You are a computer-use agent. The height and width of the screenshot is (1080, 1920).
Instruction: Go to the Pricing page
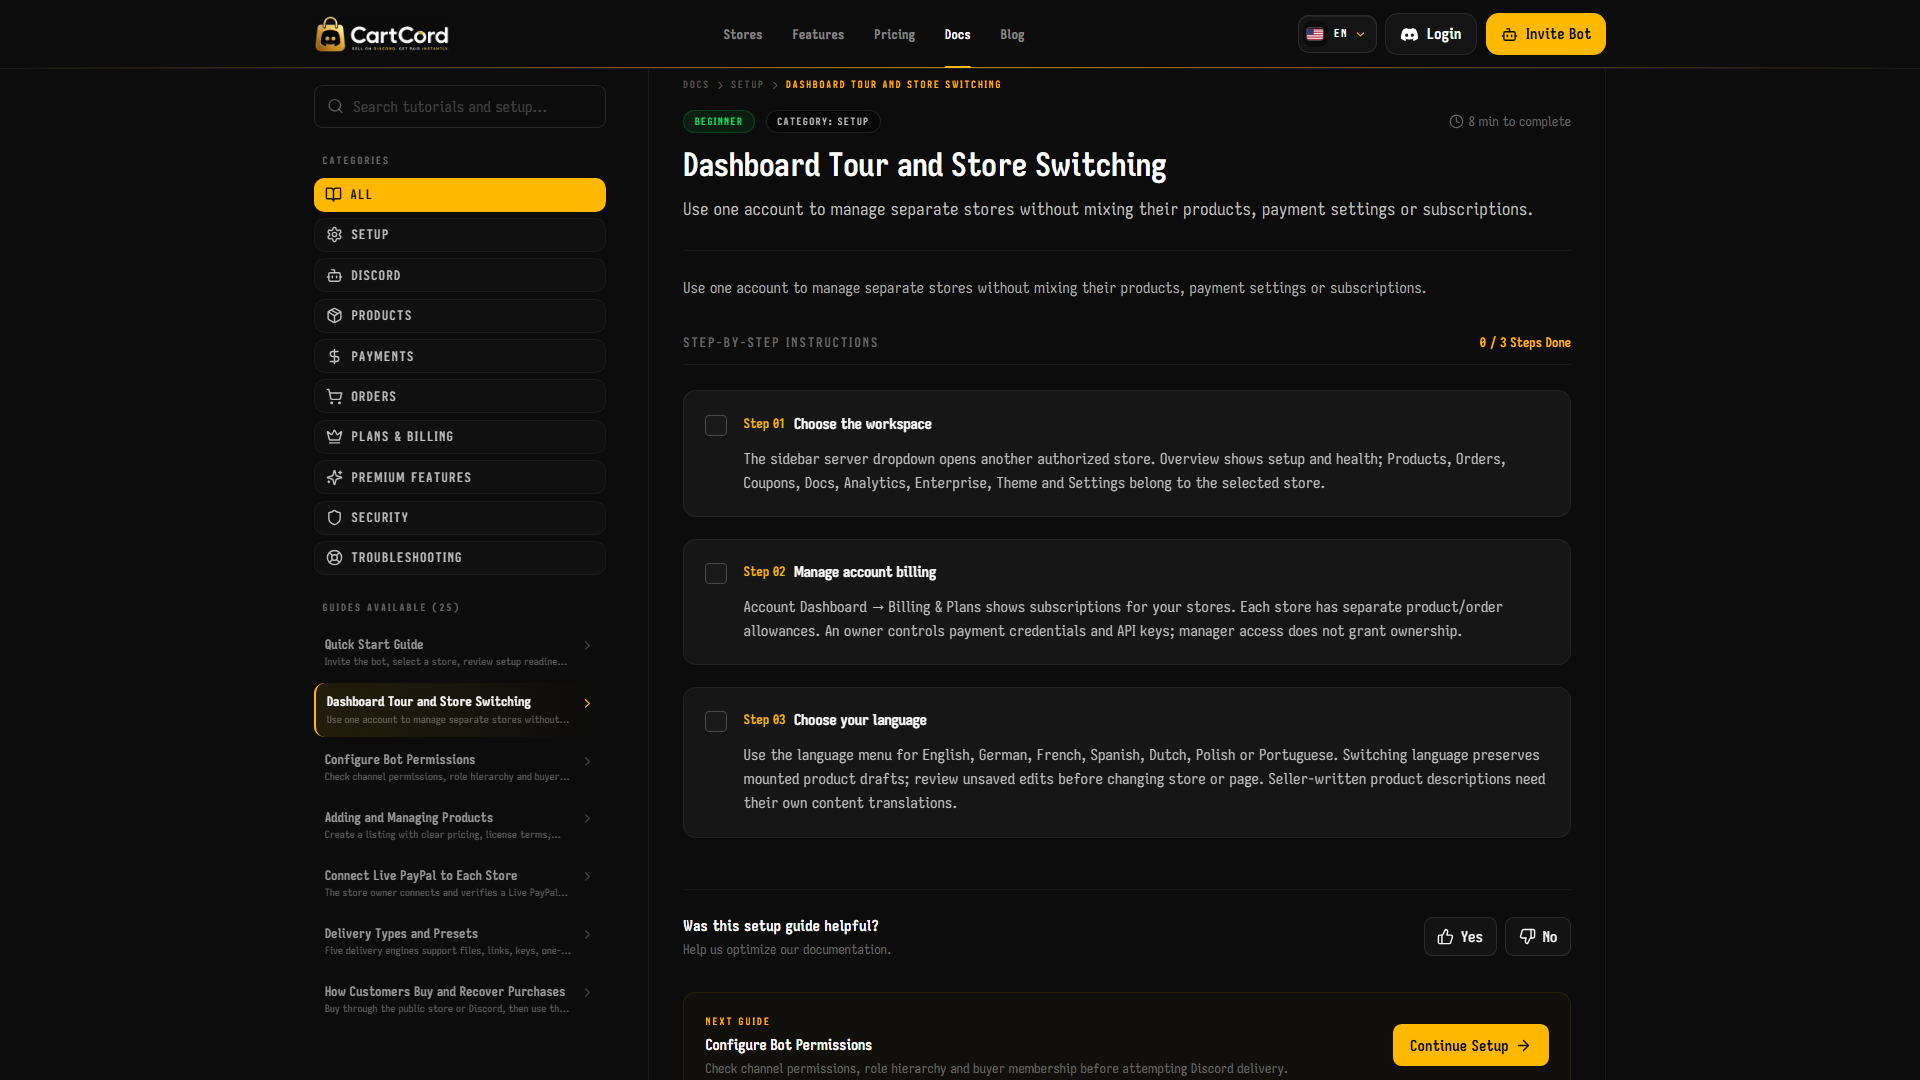[x=894, y=34]
